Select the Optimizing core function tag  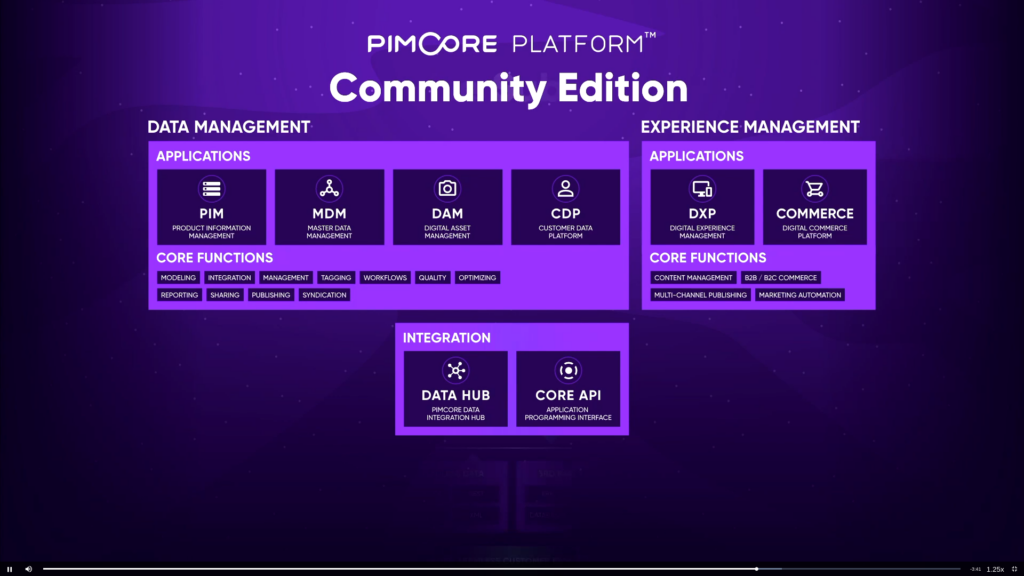pyautogui.click(x=477, y=278)
